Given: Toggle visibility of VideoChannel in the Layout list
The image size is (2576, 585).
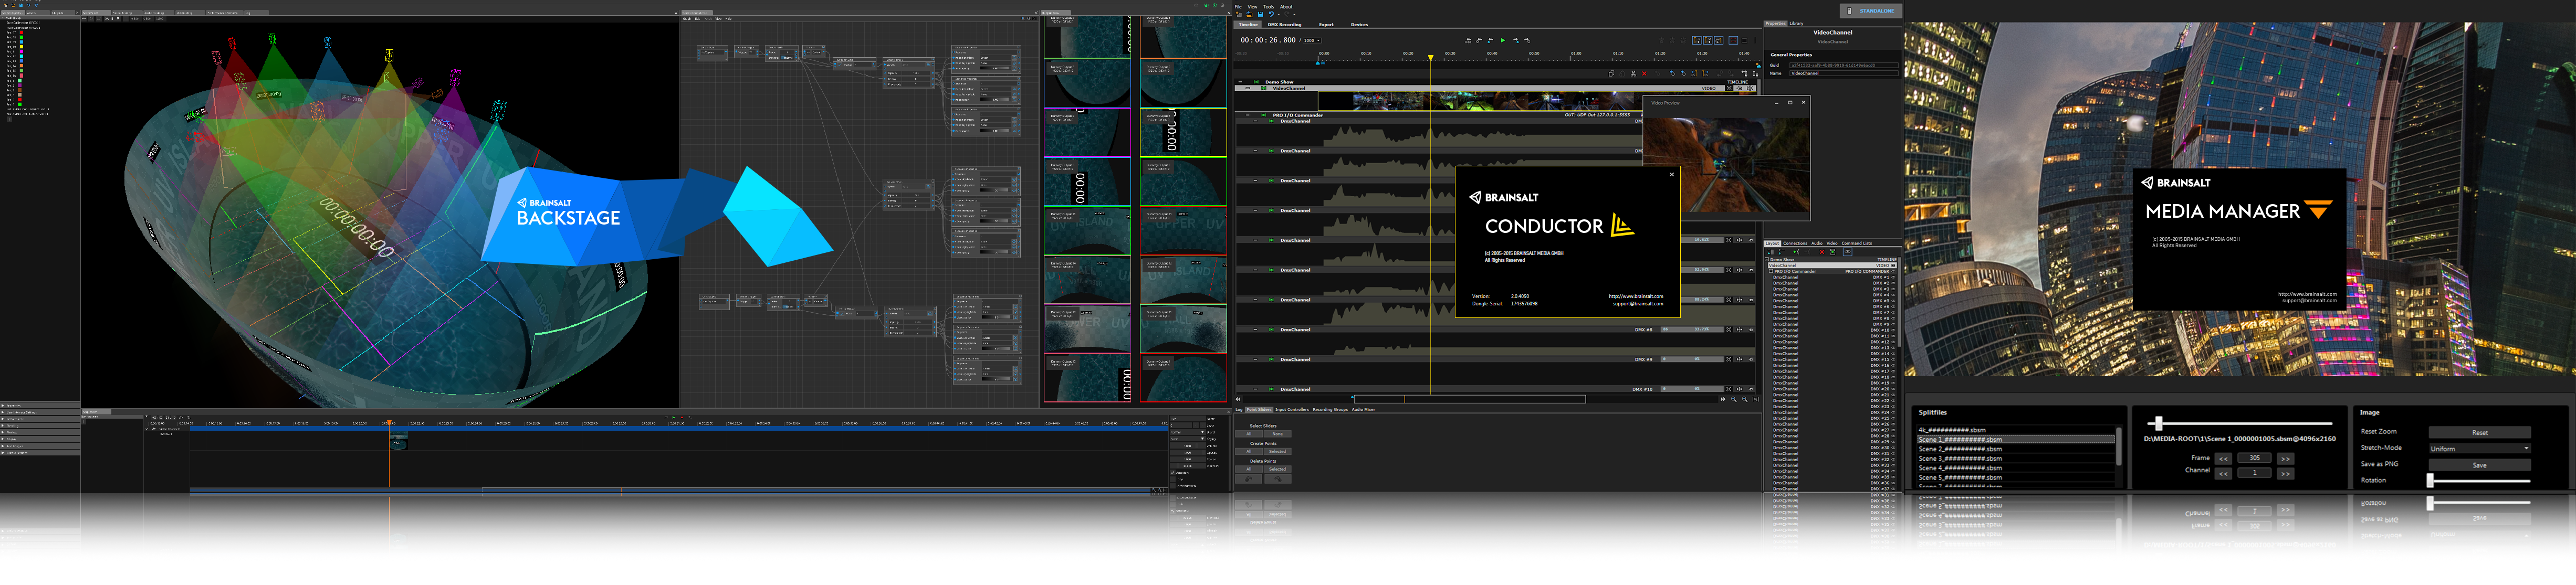Looking at the screenshot, I should pos(1893,266).
